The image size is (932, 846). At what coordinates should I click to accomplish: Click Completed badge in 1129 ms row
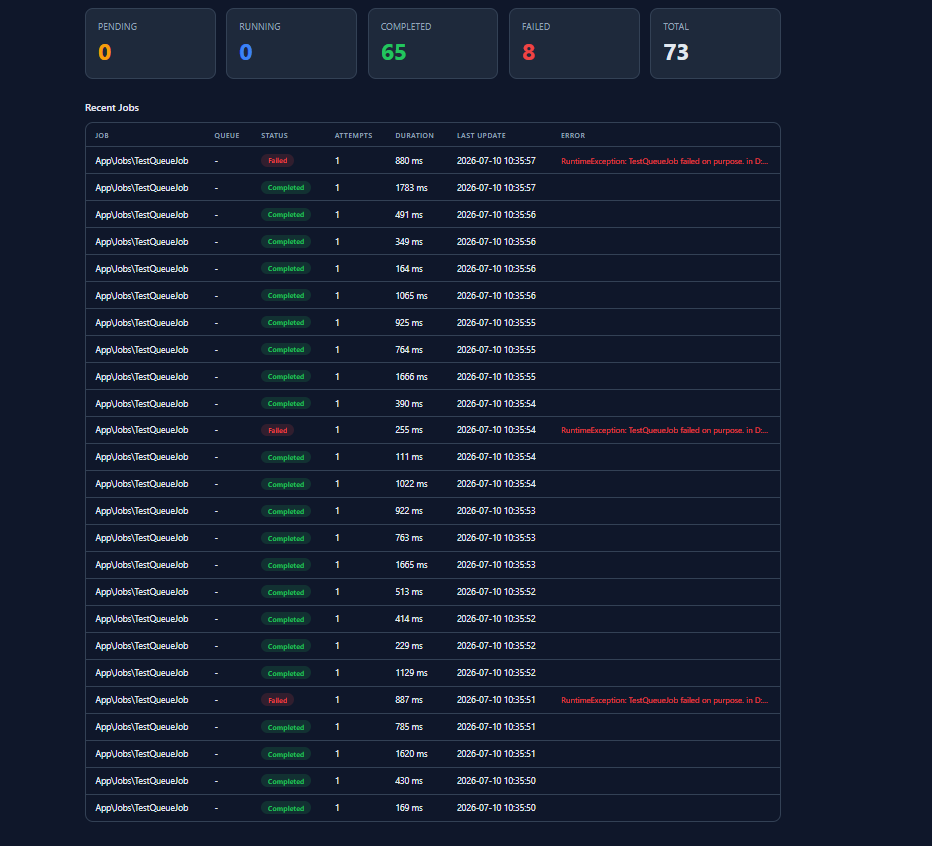[x=286, y=674]
